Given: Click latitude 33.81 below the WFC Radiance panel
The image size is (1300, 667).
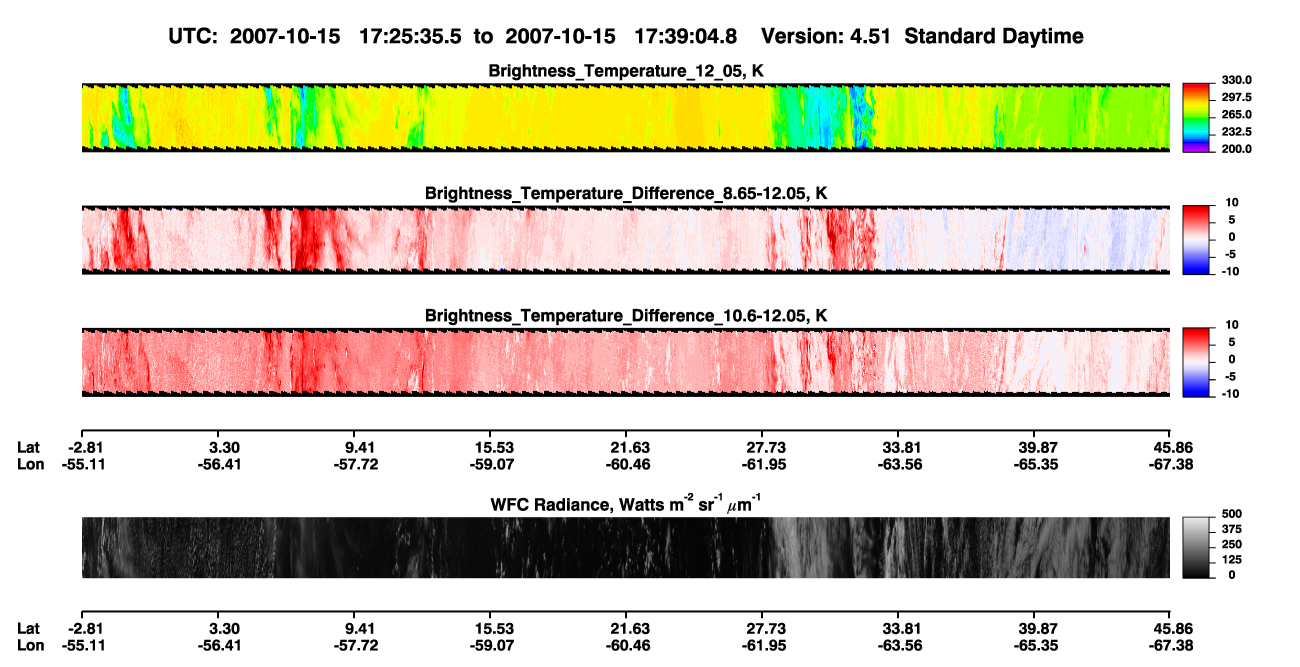Looking at the screenshot, I should point(900,628).
